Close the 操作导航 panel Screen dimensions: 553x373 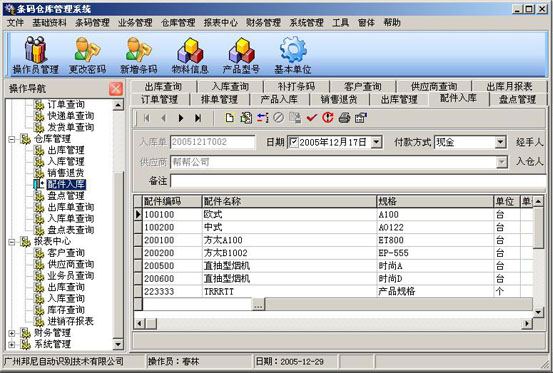point(116,88)
